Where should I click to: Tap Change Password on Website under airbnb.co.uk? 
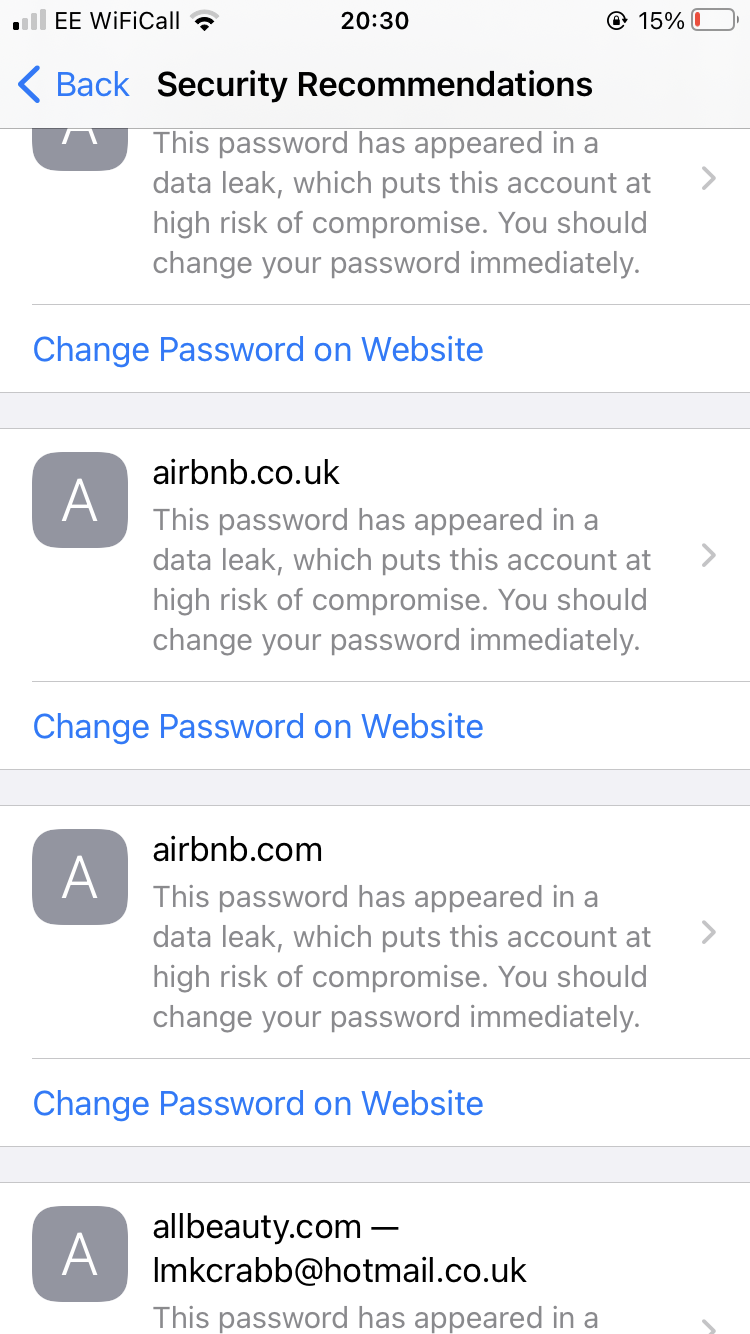[258, 726]
